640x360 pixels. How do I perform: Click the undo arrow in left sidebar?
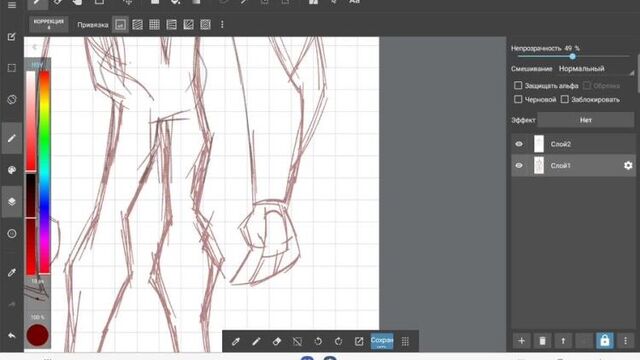point(12,336)
